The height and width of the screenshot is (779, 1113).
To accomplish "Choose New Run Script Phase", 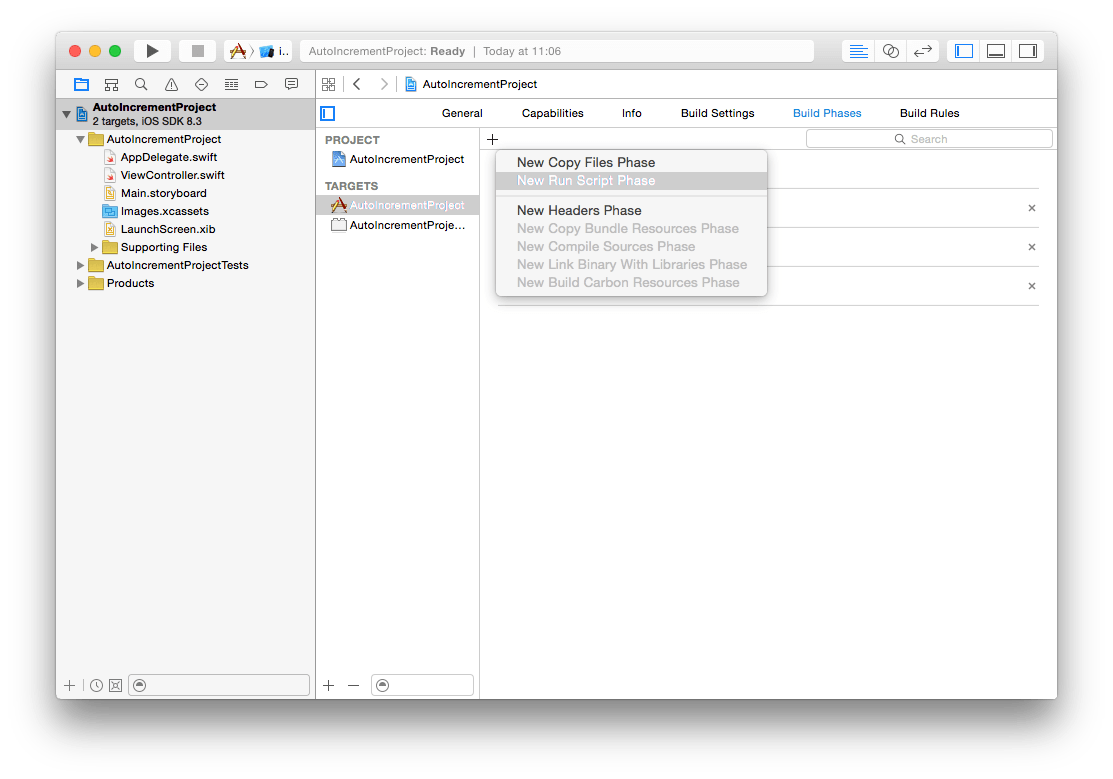I will pyautogui.click(x=631, y=181).
